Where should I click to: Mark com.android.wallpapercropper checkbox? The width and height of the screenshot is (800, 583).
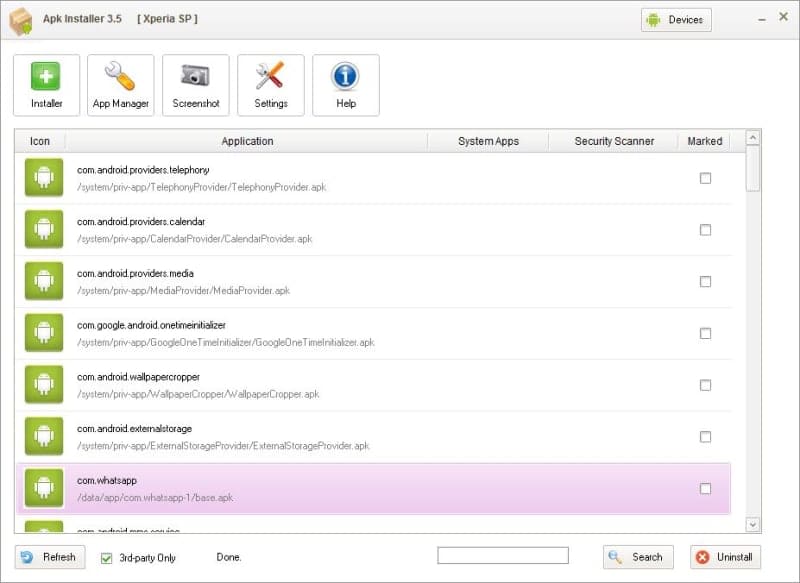(x=705, y=385)
